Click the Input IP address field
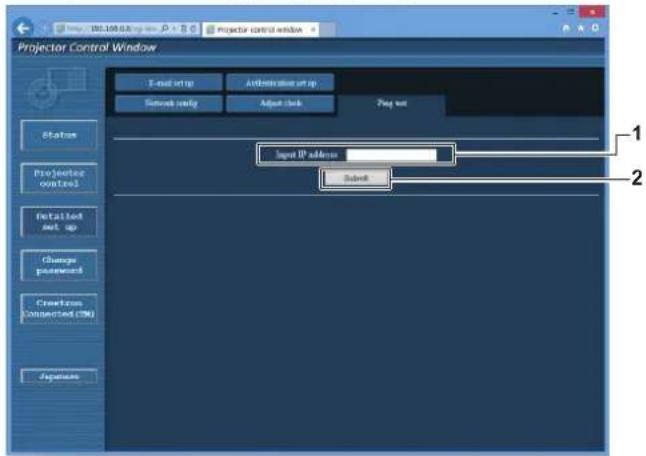 pos(391,155)
